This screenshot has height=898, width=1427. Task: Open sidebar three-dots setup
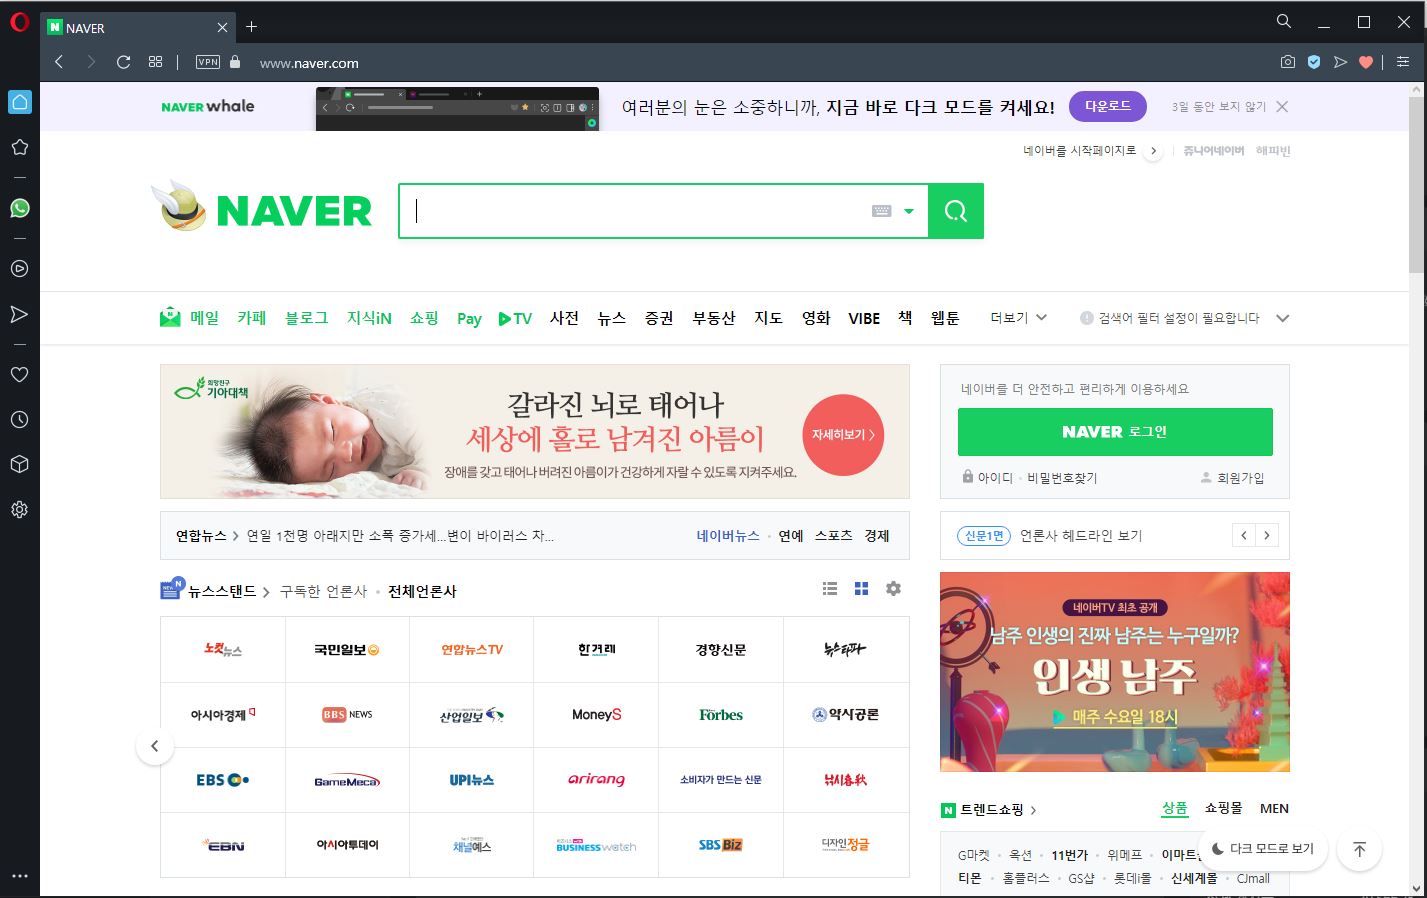coord(19,876)
